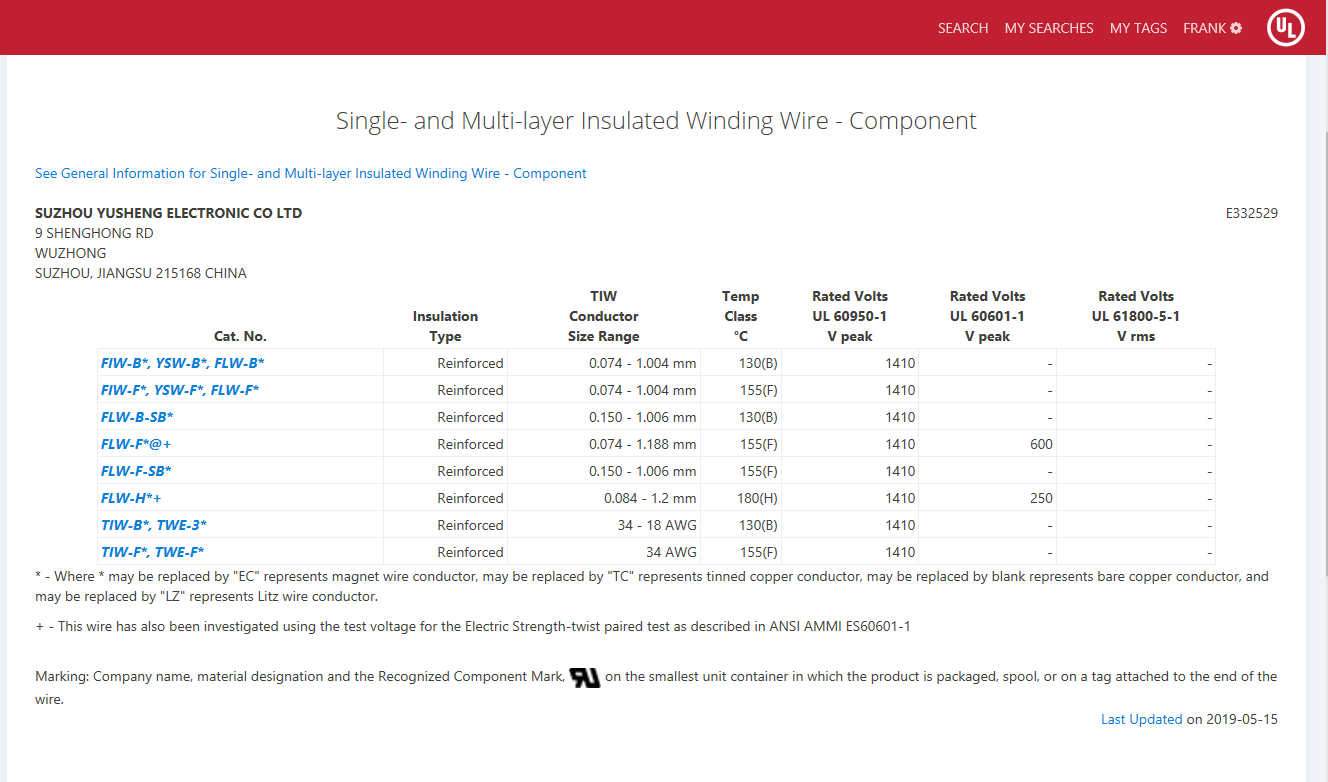Click the SUZHOU YUSHENG ELECTRONIC CO LTD name

pos(168,213)
